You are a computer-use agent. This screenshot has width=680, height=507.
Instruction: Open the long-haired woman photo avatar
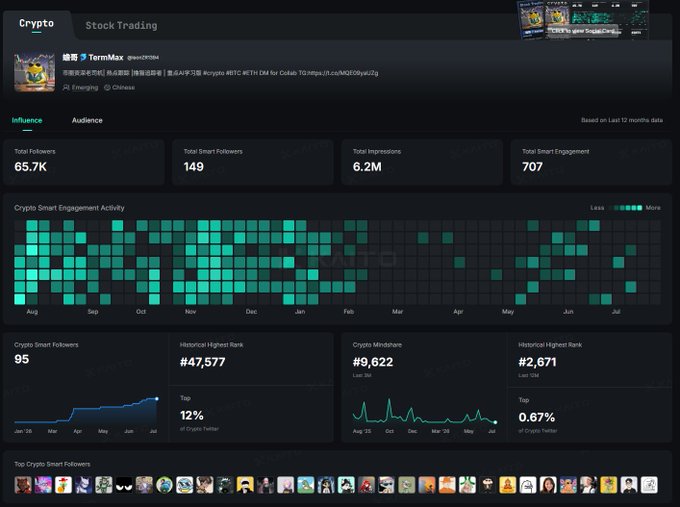(x=548, y=485)
